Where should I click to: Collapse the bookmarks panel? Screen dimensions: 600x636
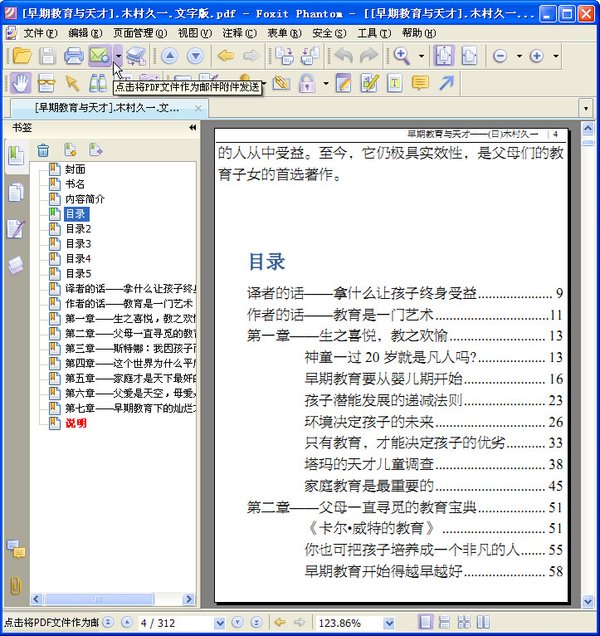click(x=193, y=128)
